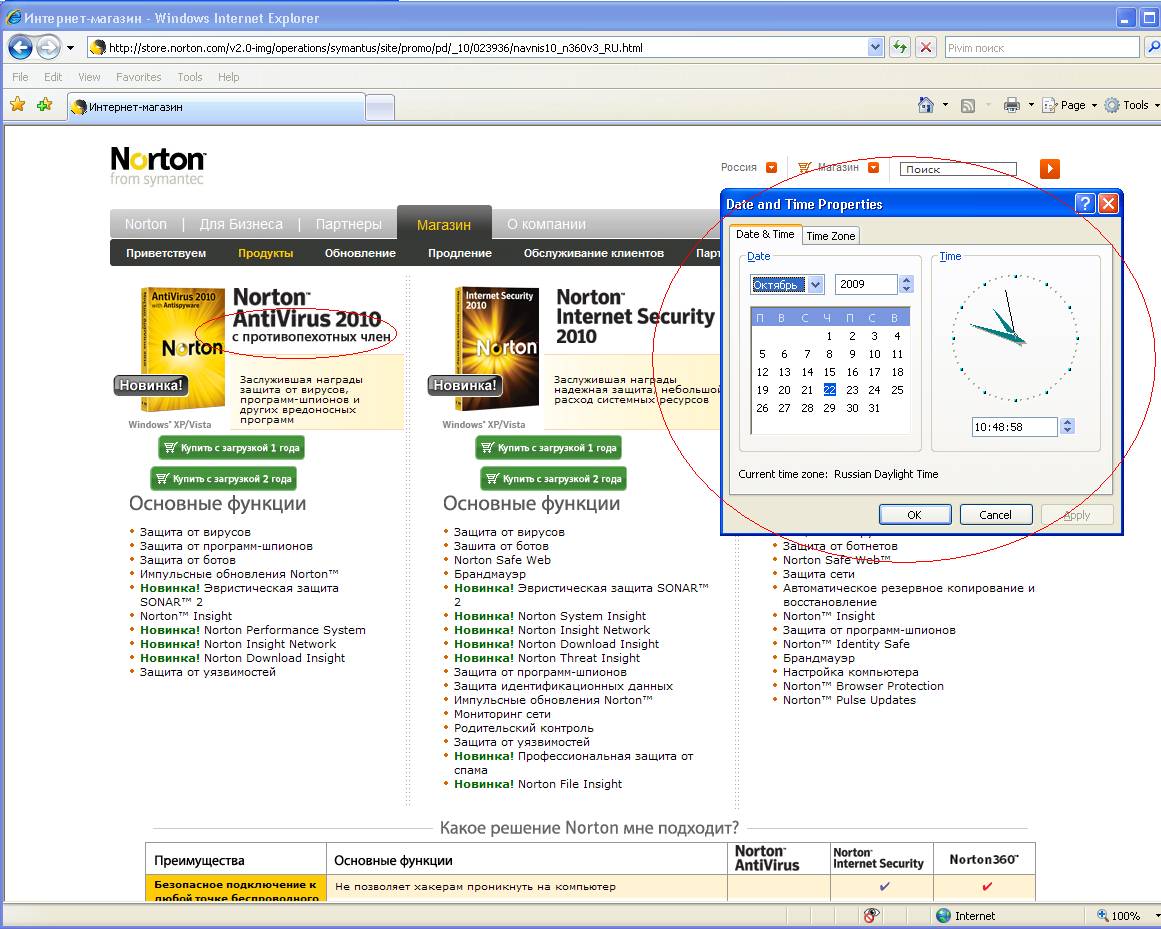Viewport: 1161px width, 929px height.
Task: Click the Print icon
Action: [x=1011, y=105]
